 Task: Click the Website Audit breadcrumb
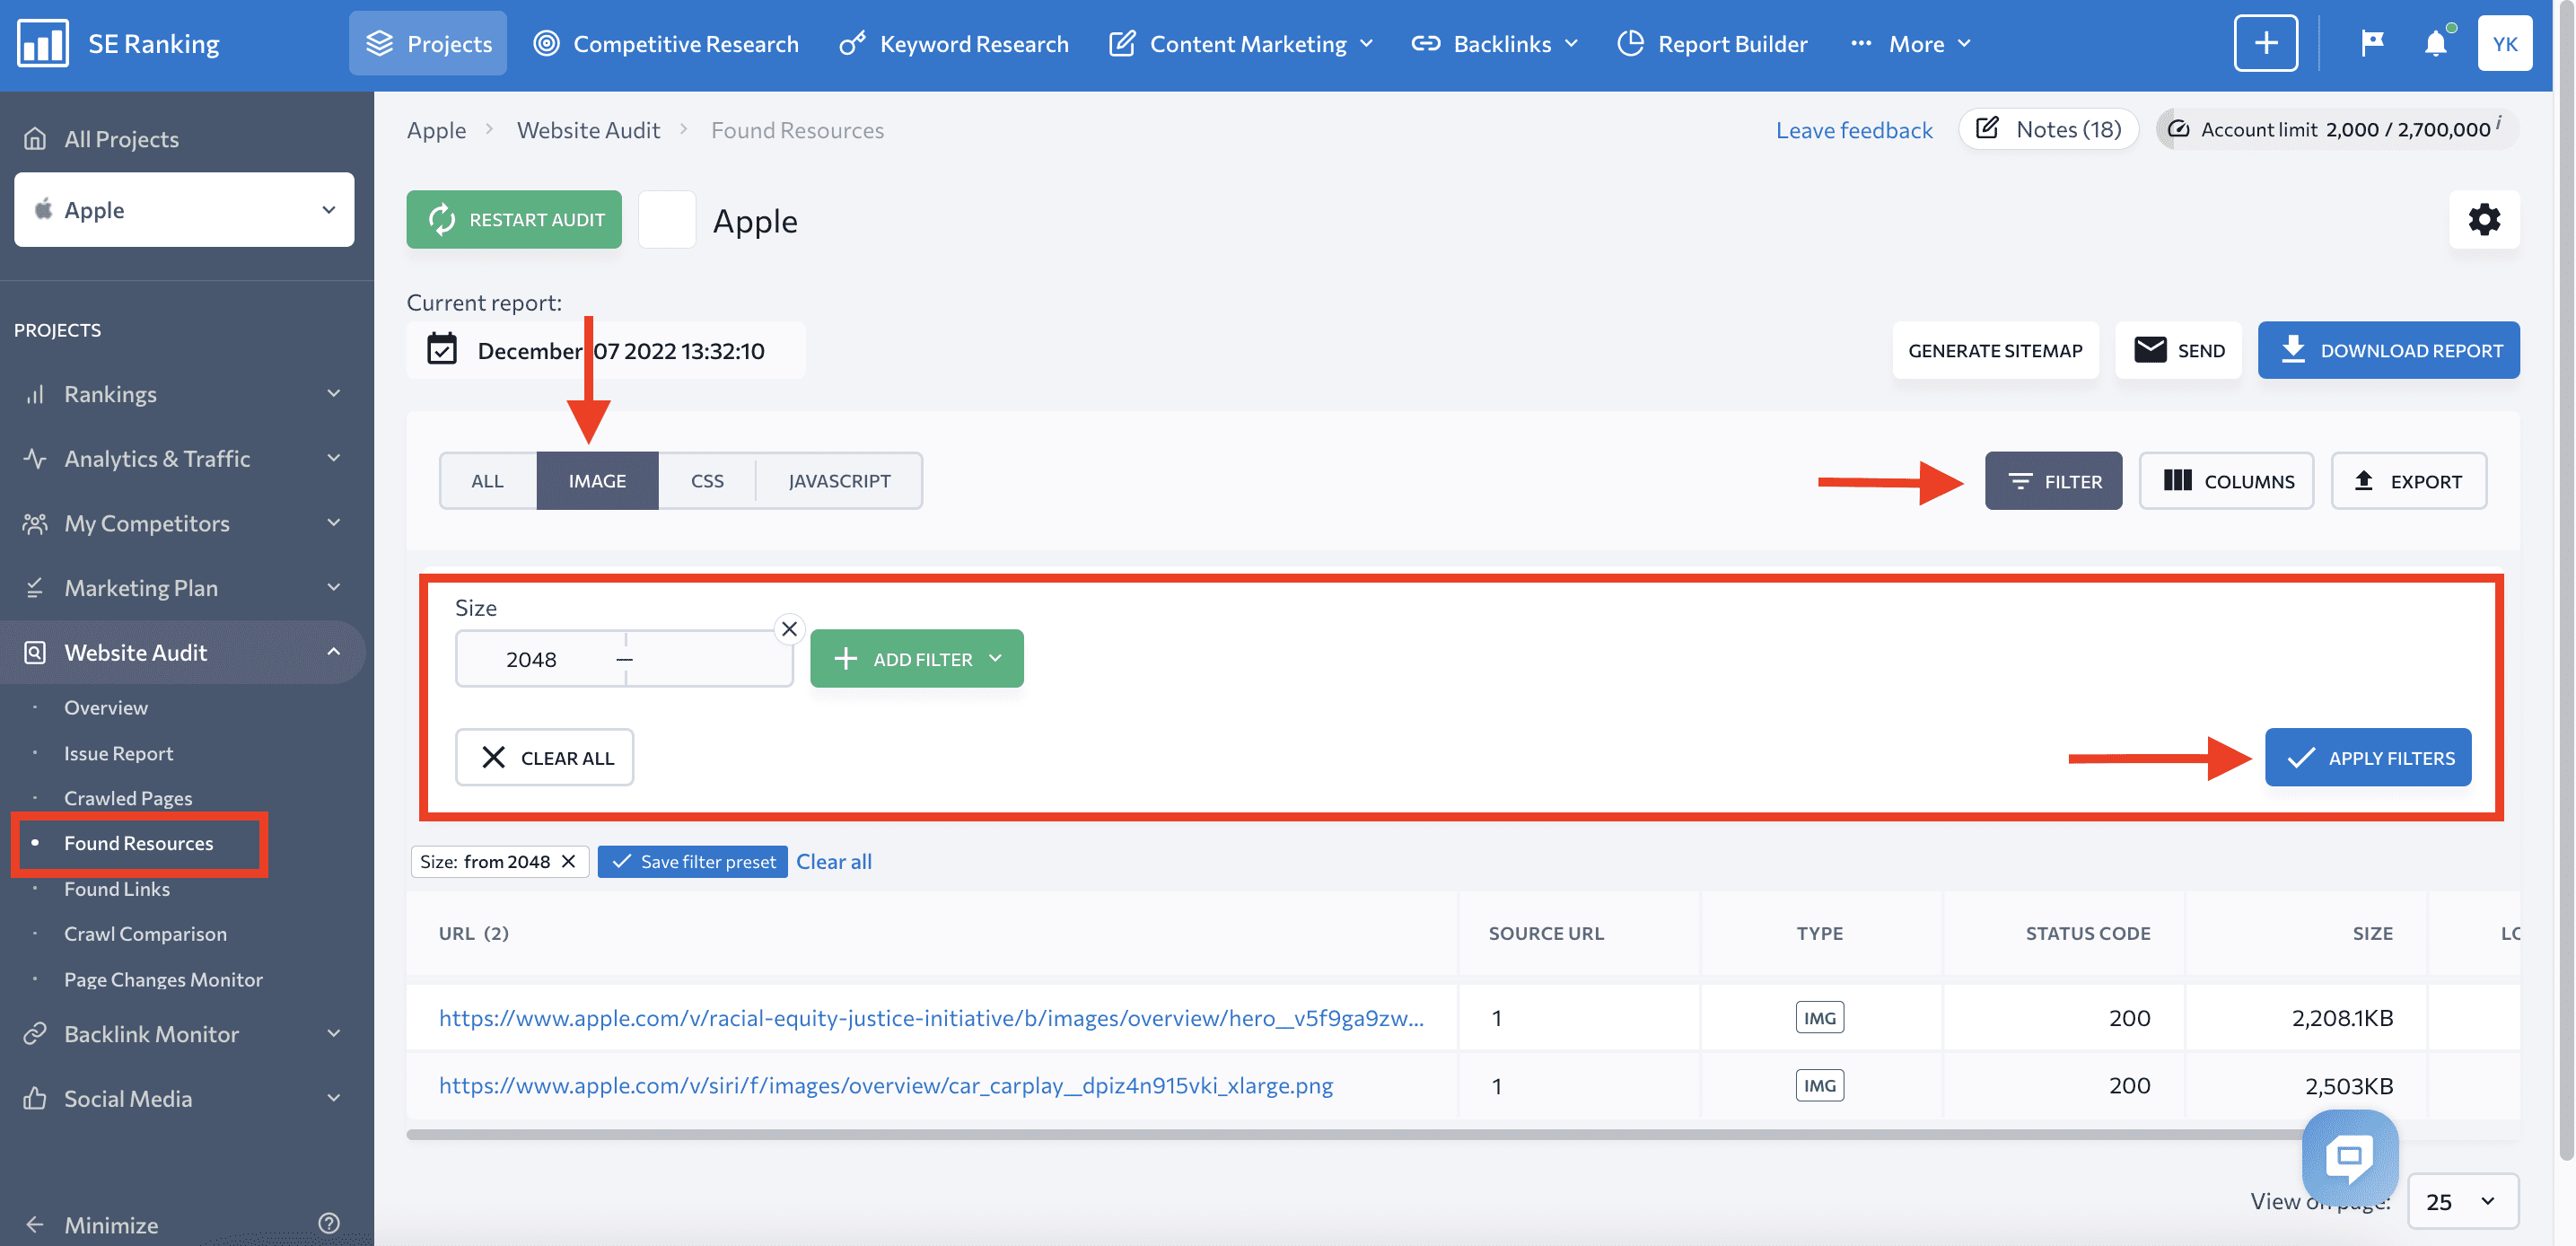click(x=588, y=130)
